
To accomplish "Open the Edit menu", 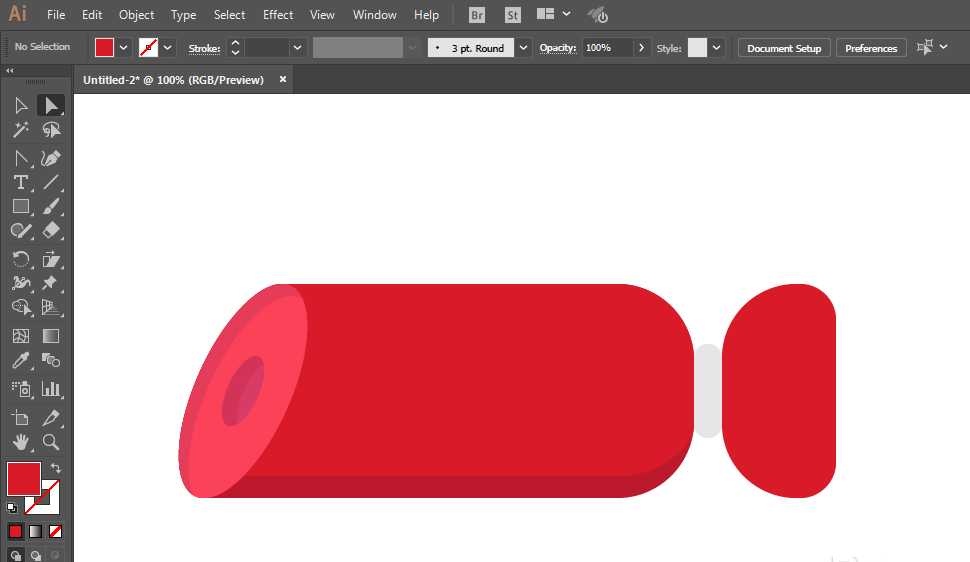I will (x=92, y=15).
